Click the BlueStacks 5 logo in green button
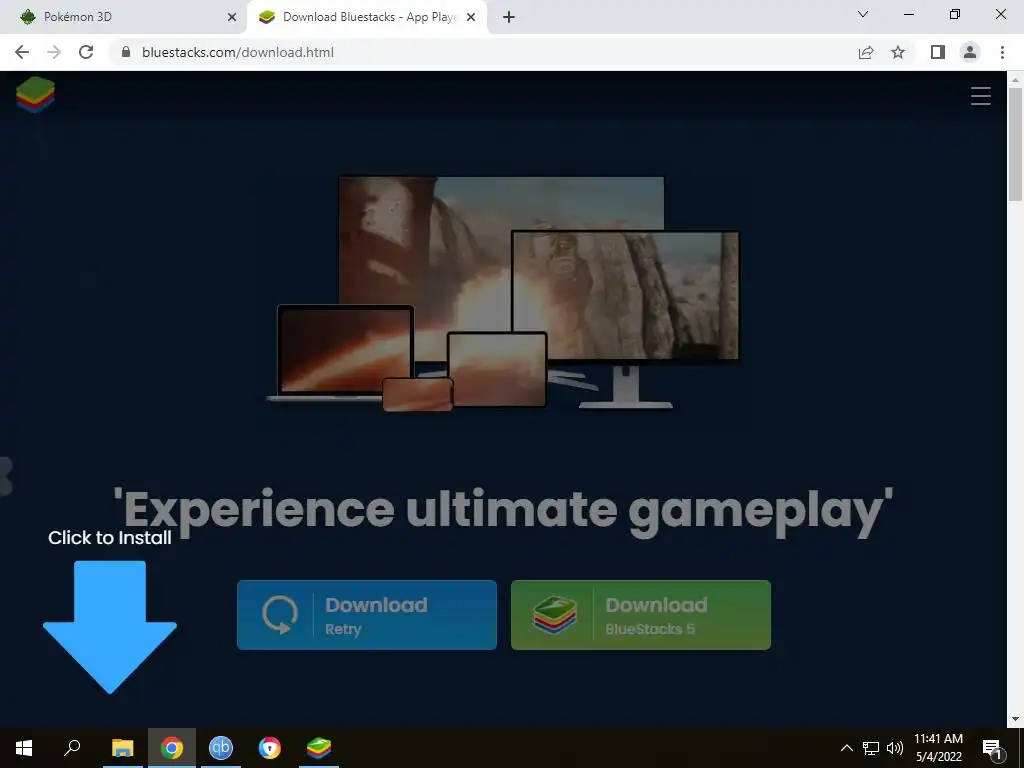 point(554,615)
